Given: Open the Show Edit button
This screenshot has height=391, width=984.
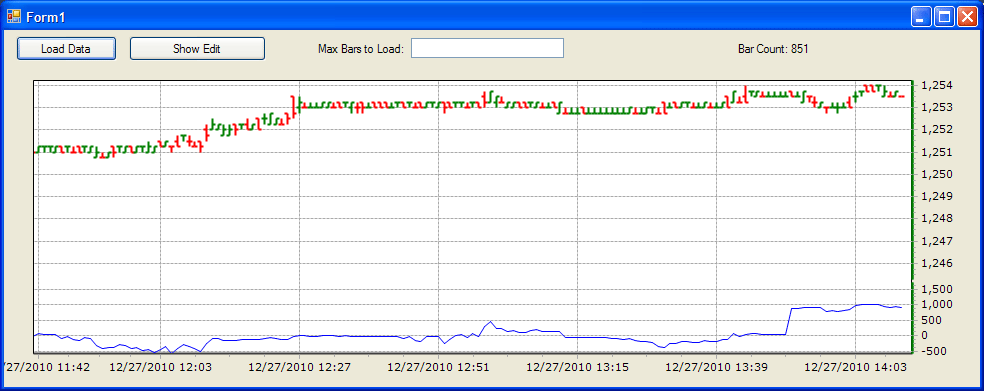Looking at the screenshot, I should 197,48.
